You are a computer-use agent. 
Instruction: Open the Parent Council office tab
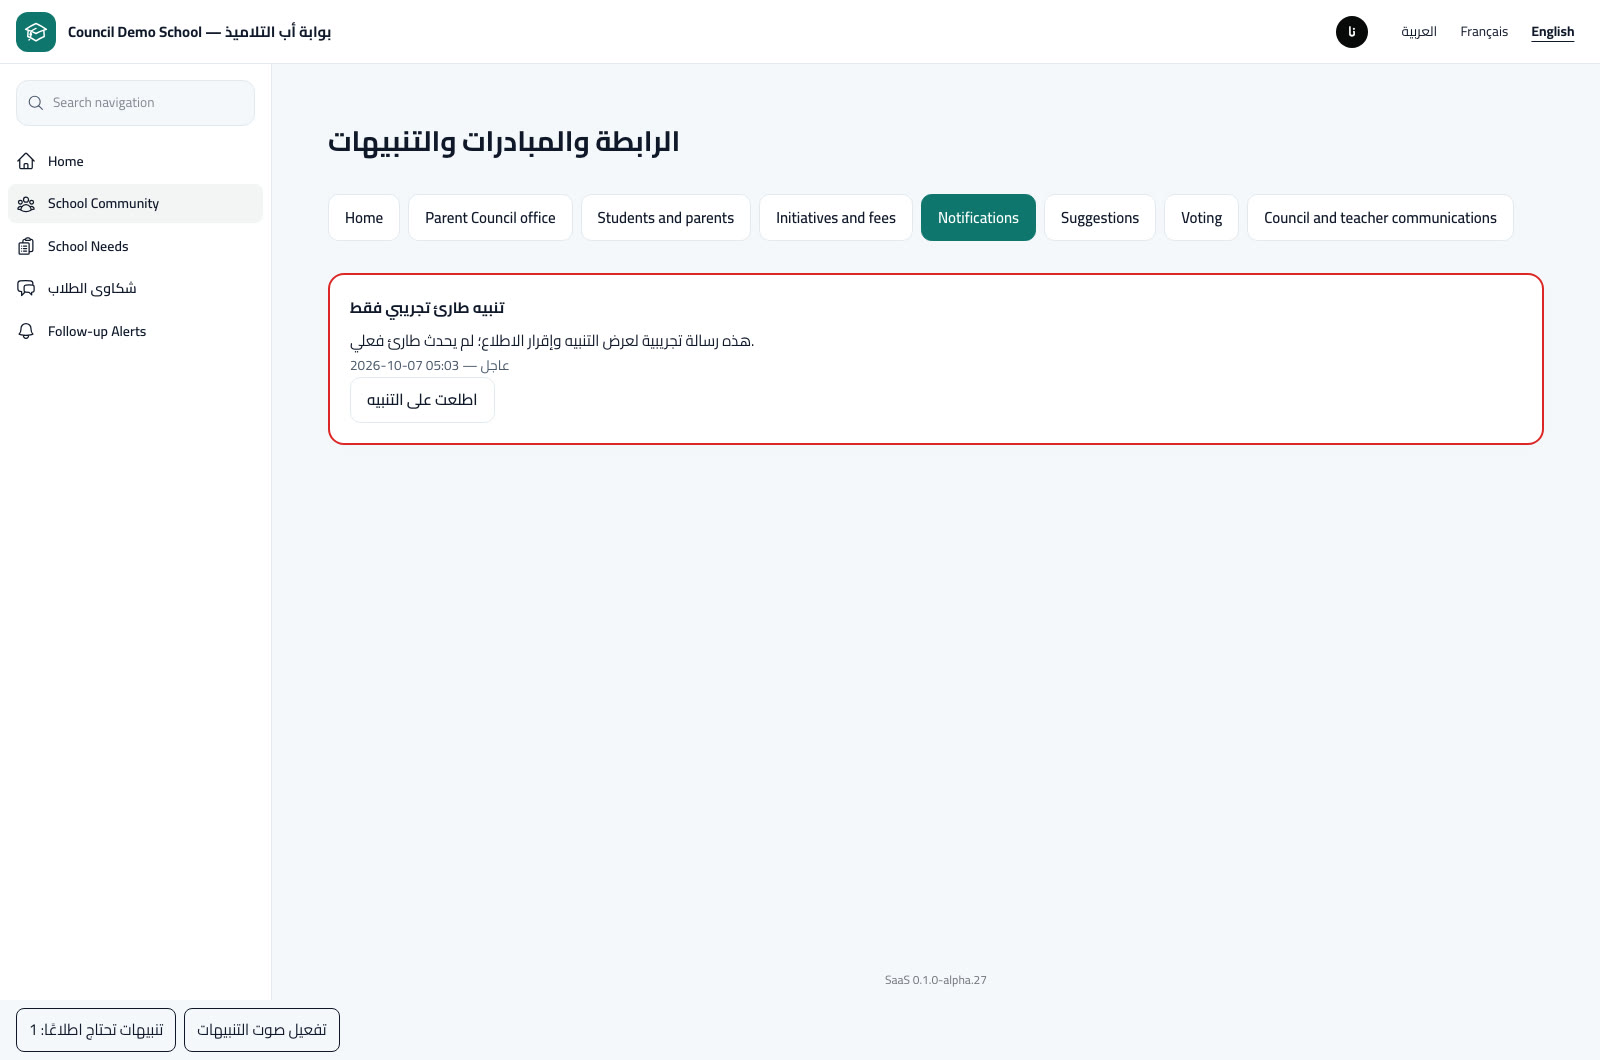click(x=490, y=218)
